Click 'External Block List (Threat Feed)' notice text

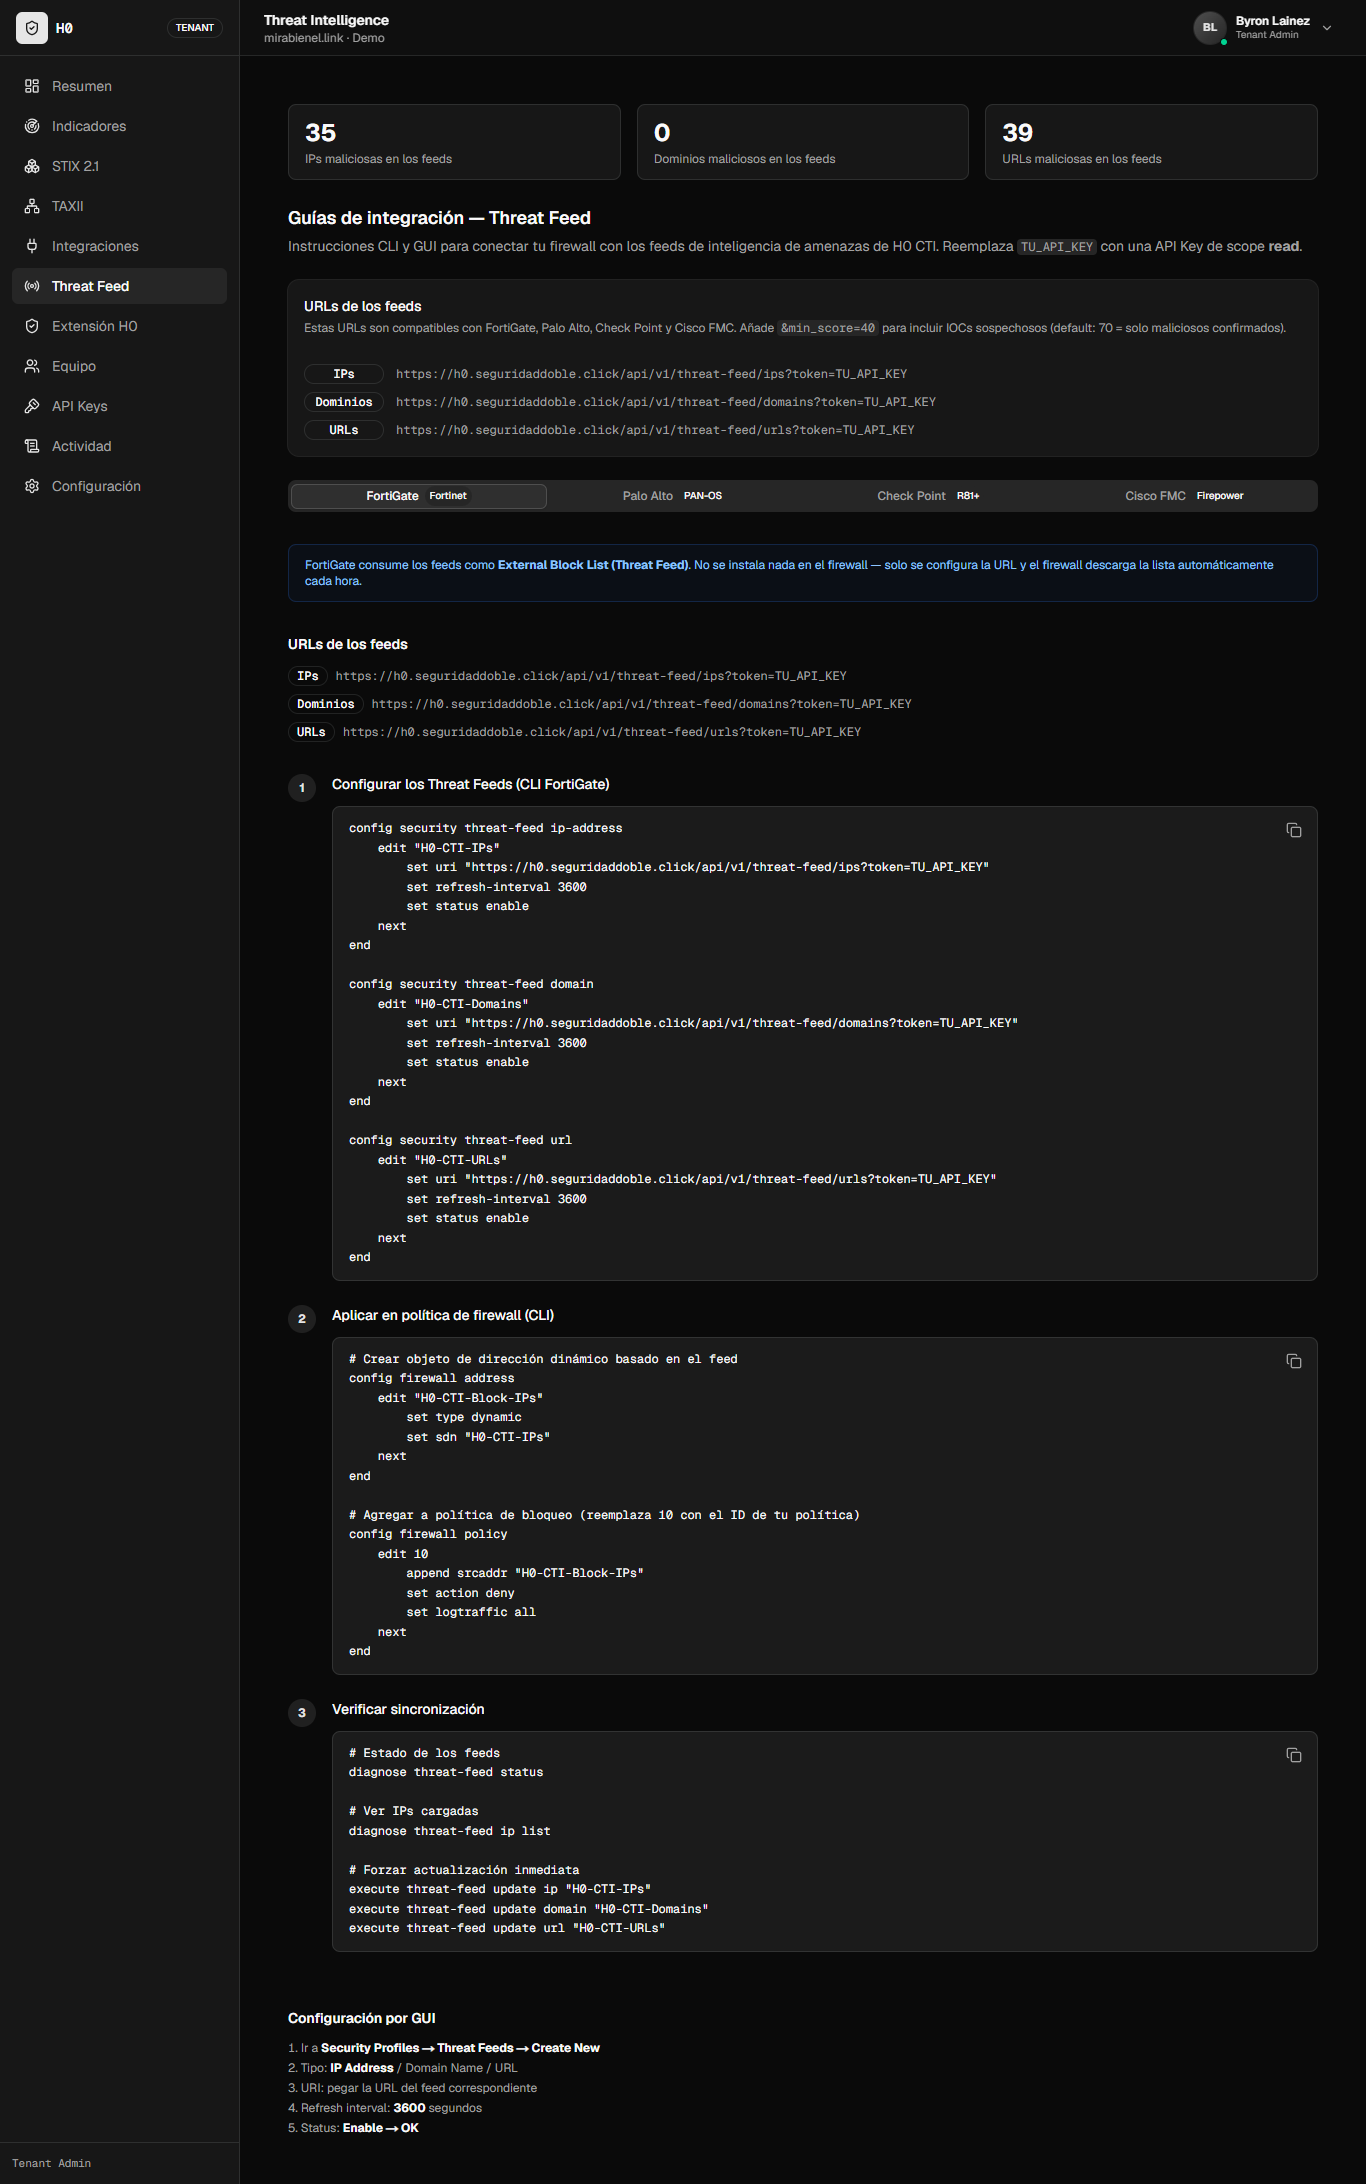[594, 565]
